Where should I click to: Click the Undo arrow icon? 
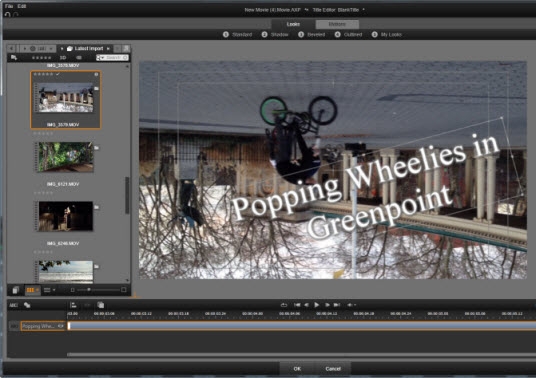[x=8, y=14]
